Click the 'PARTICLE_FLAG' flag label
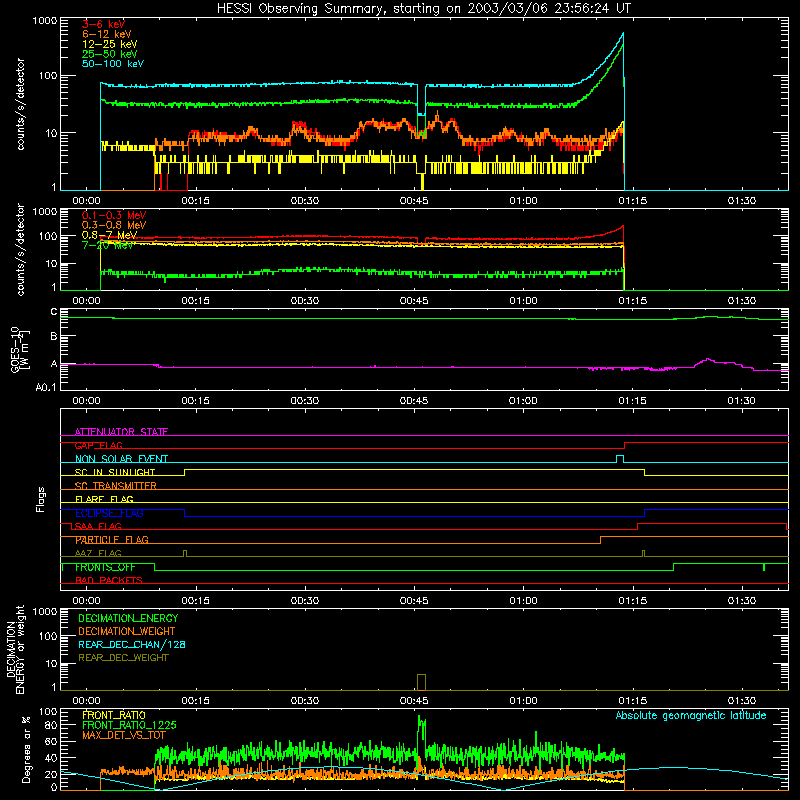Image resolution: width=800 pixels, height=800 pixels. [112, 540]
